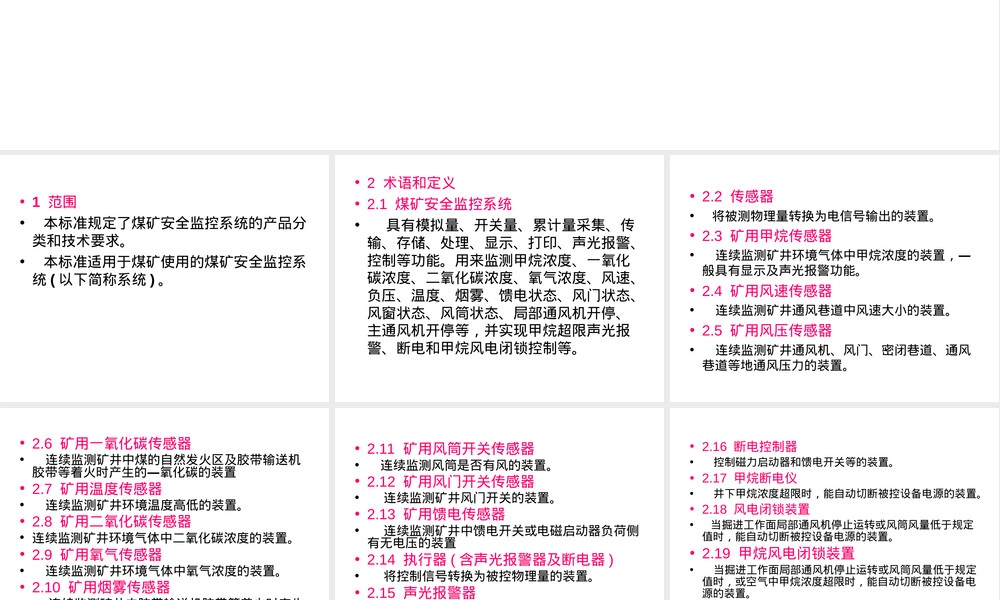Click the definition text below 2.19 甲烷风电闭锁装置
This screenshot has width=1000, height=600.
(x=839, y=582)
